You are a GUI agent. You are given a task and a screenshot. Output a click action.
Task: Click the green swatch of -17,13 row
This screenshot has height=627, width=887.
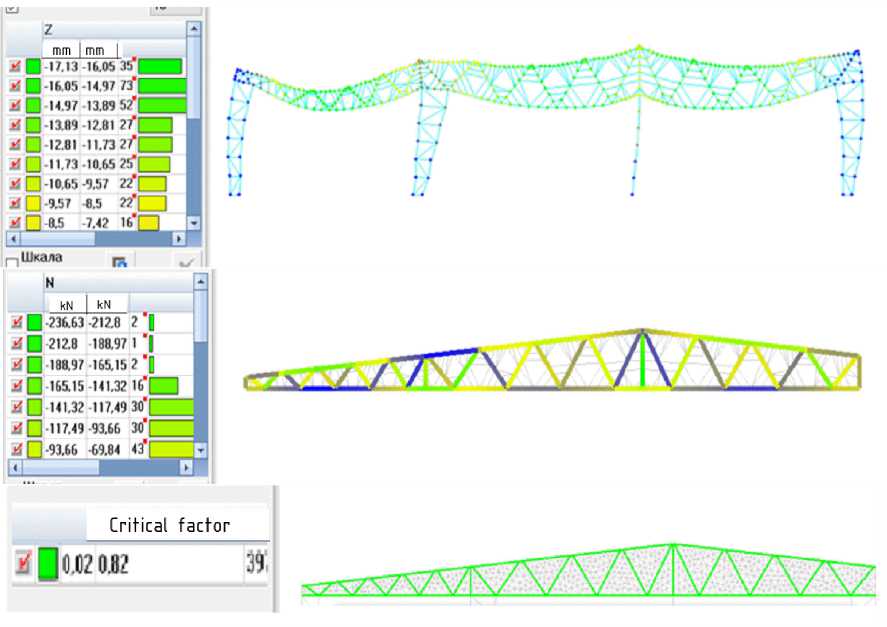(33, 66)
